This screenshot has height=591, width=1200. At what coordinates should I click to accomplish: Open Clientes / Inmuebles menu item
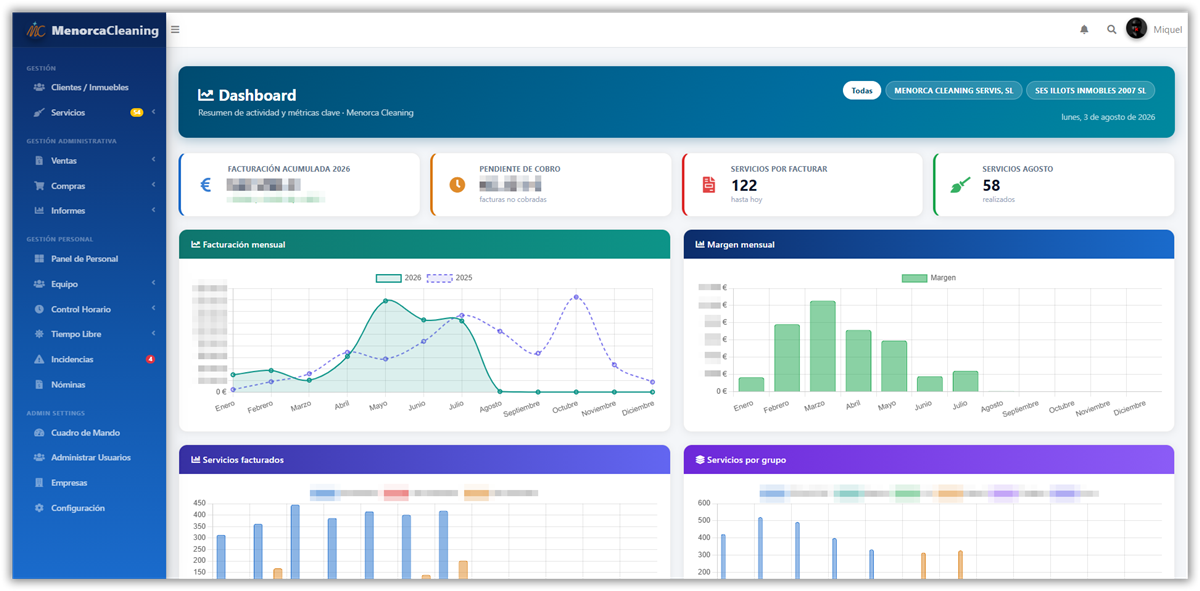89,87
